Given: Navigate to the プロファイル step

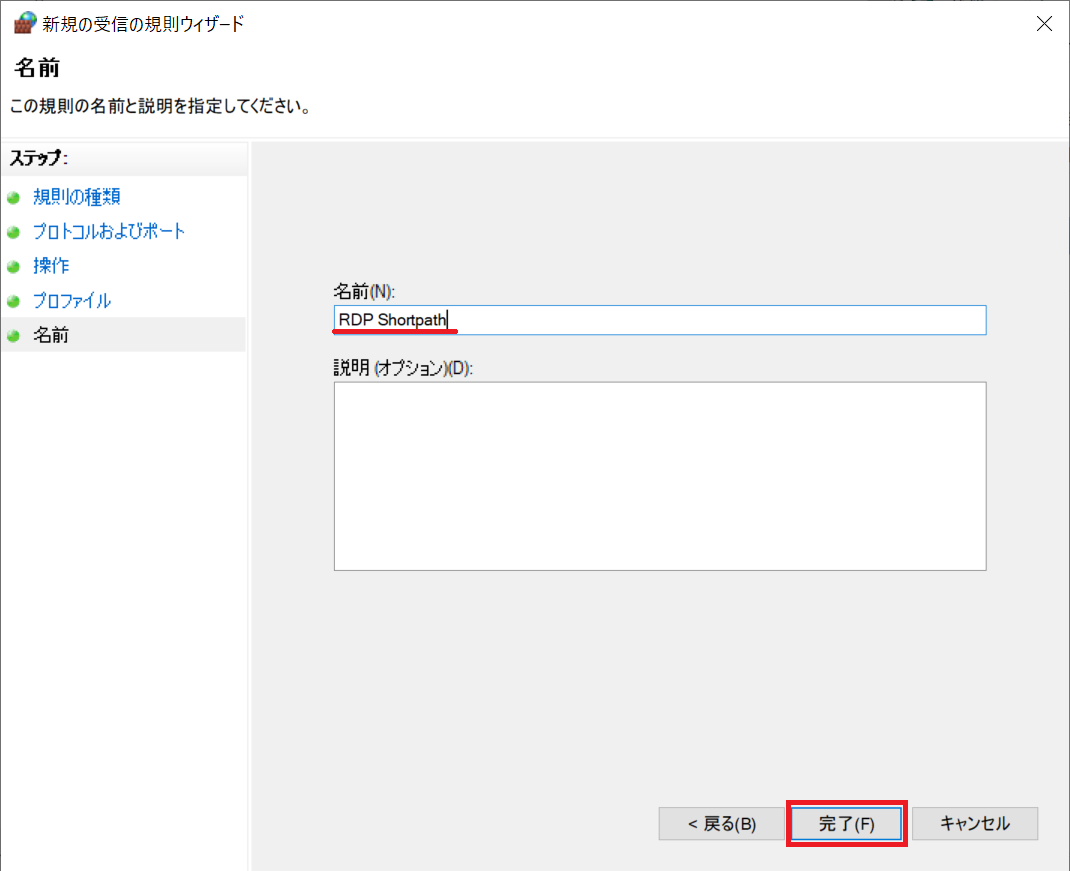Looking at the screenshot, I should click(72, 300).
